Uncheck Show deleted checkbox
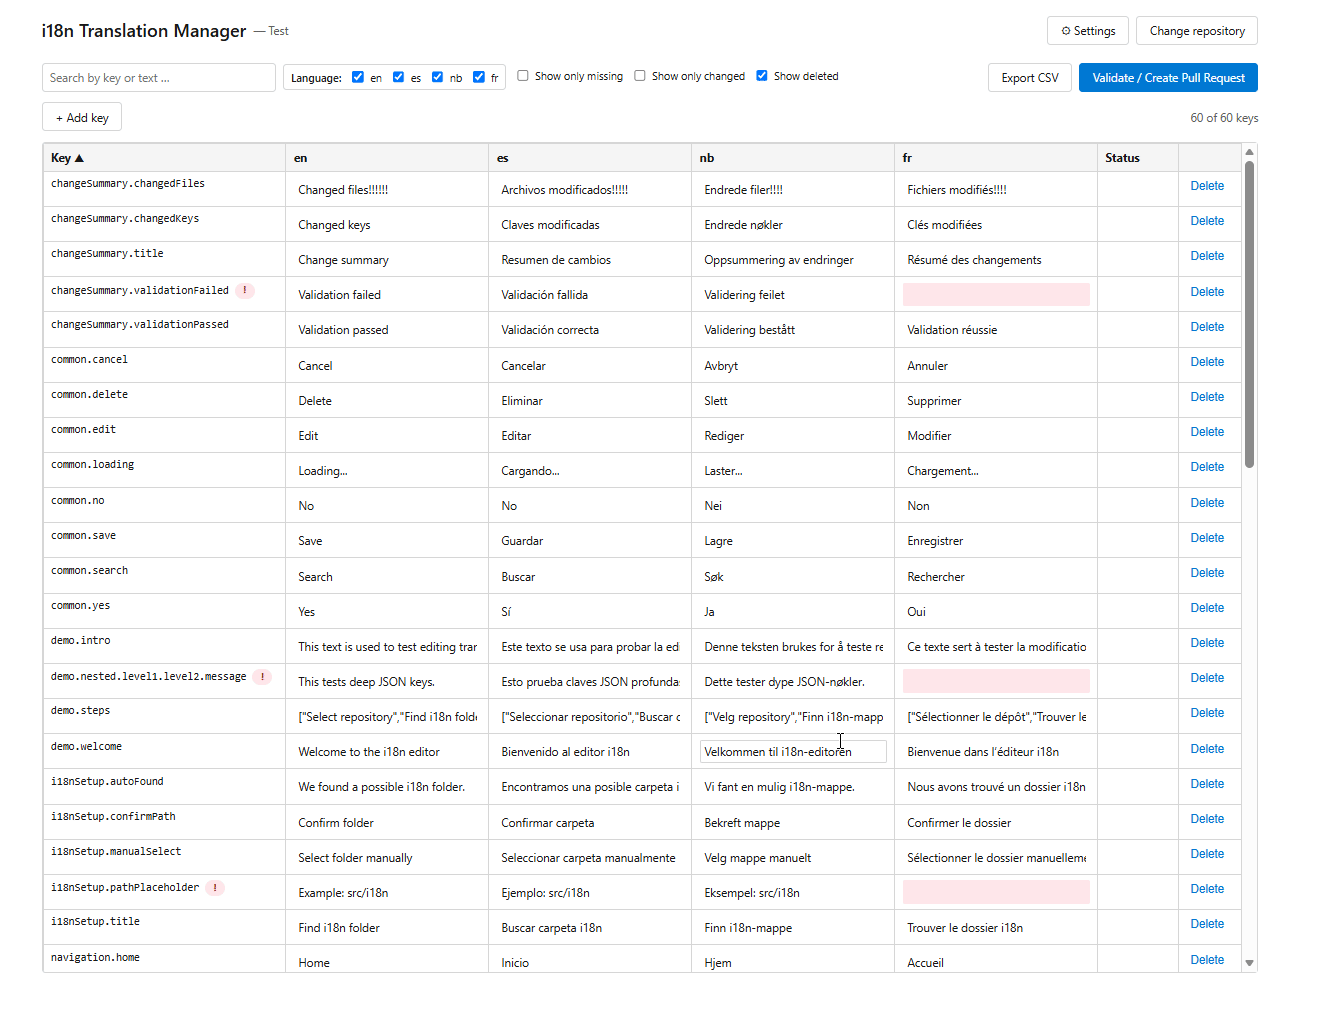 (762, 76)
